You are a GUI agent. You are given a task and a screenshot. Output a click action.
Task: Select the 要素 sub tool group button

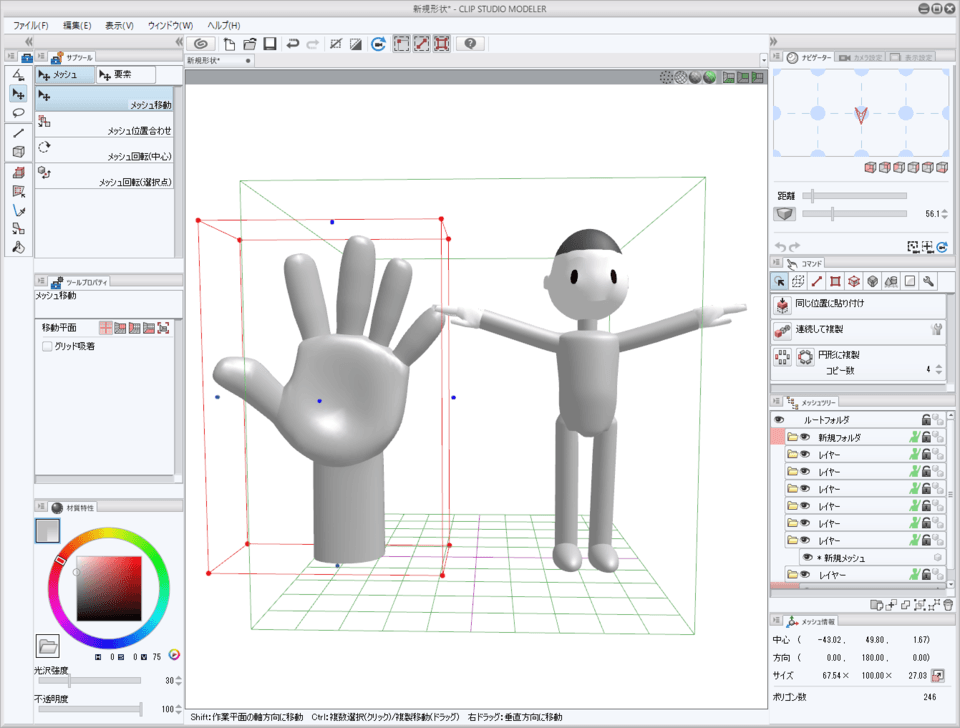tap(126, 75)
